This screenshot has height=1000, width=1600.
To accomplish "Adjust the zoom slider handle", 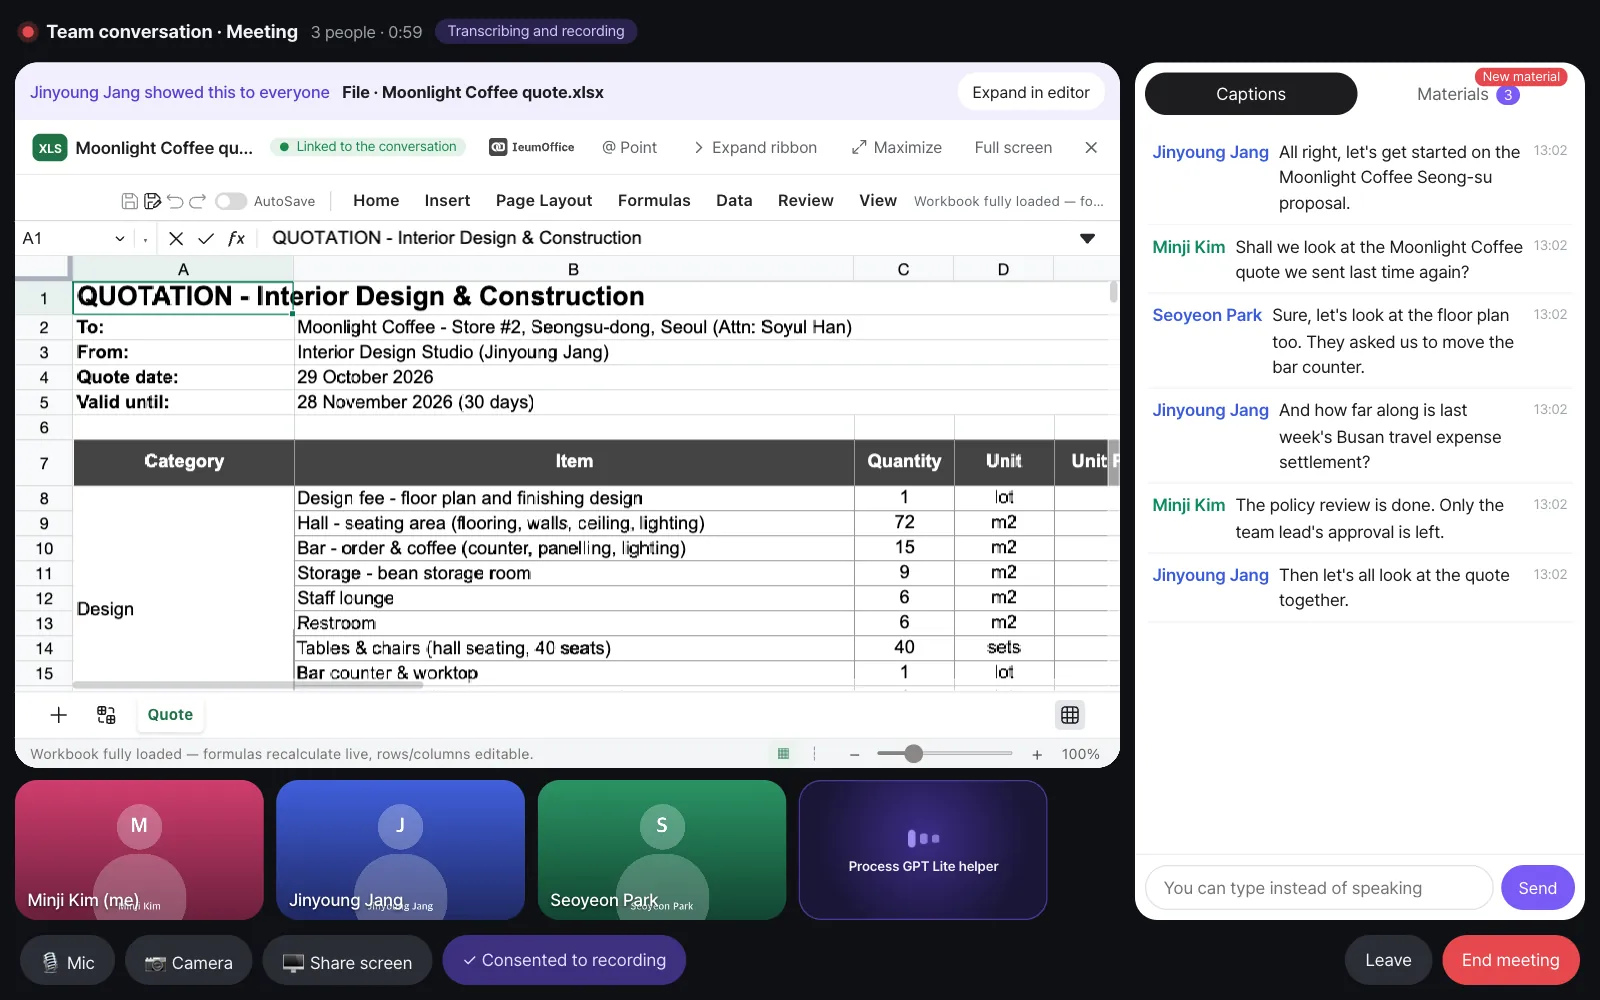I will point(913,754).
